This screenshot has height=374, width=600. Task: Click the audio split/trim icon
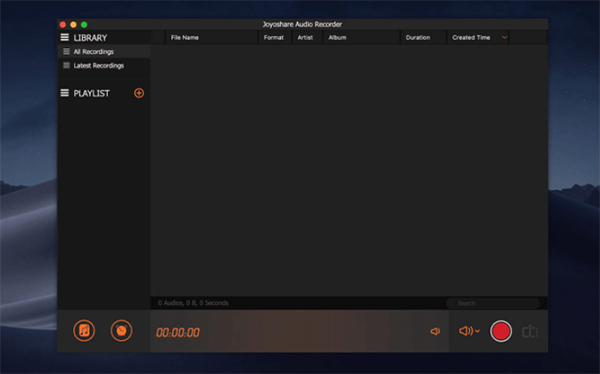[530, 331]
